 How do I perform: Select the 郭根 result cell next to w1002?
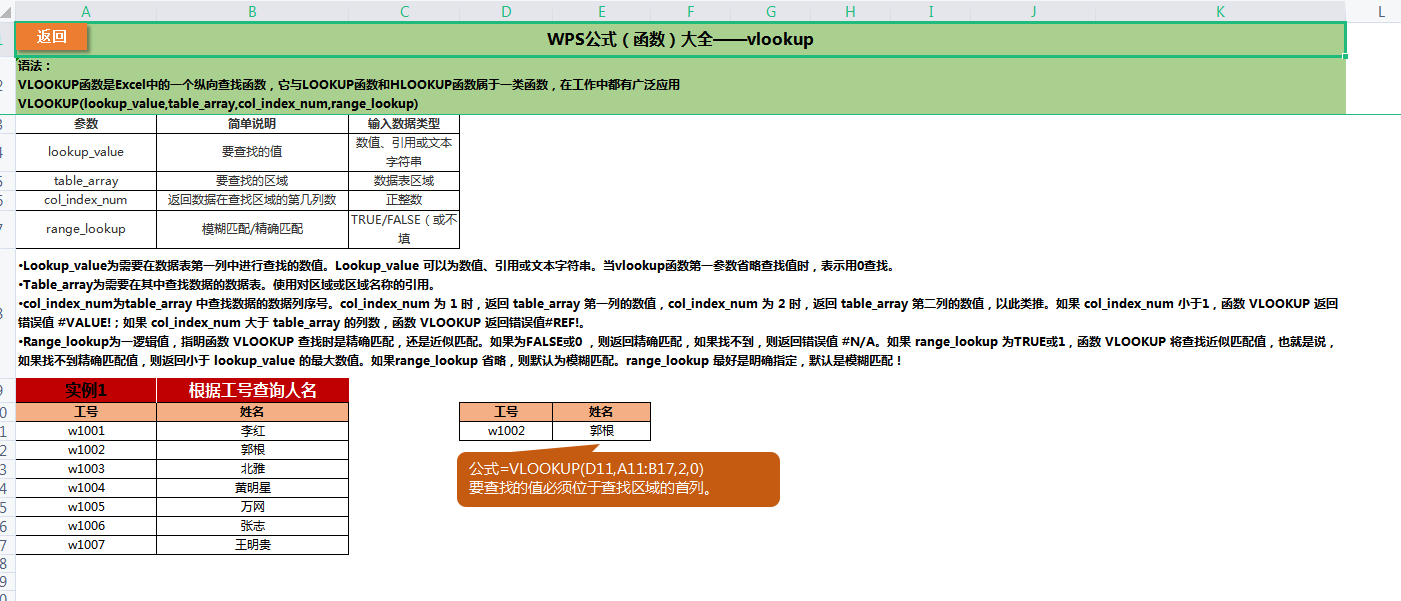coord(601,430)
